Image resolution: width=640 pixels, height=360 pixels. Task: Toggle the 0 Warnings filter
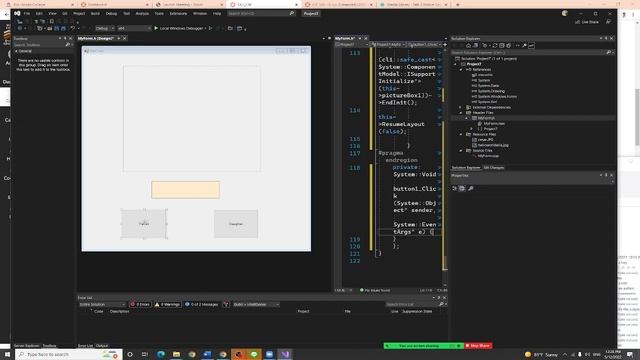tap(167, 304)
